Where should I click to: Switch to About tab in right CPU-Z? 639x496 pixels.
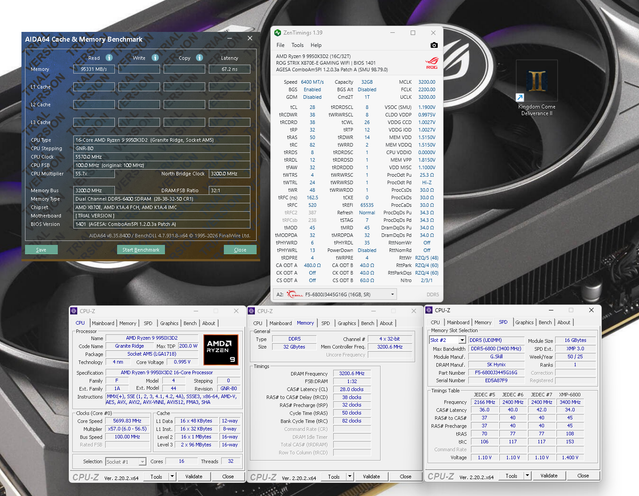click(564, 322)
